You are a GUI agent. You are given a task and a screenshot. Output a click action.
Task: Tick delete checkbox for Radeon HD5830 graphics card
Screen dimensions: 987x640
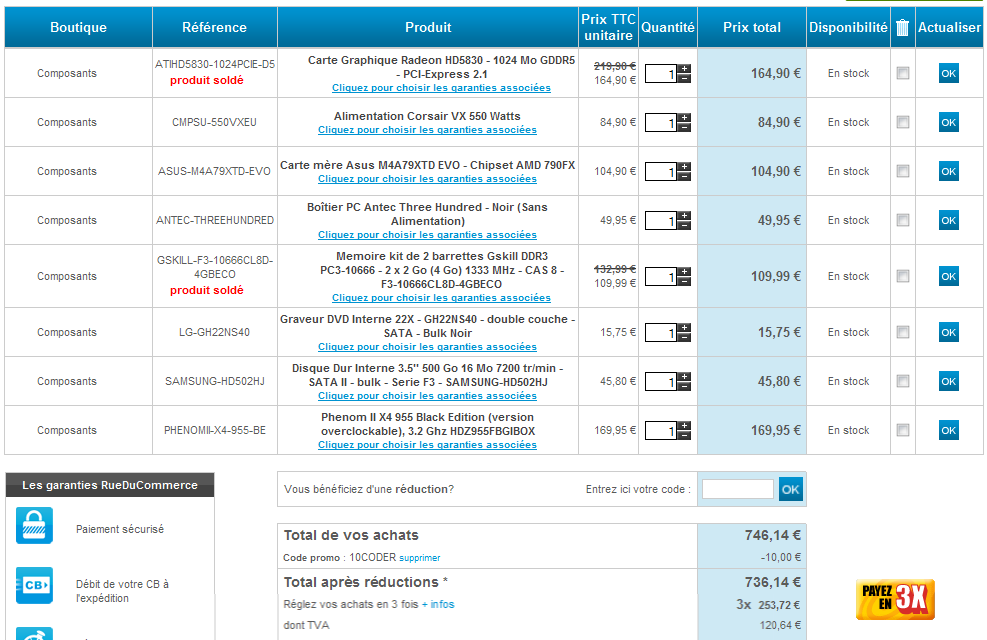coord(903,73)
